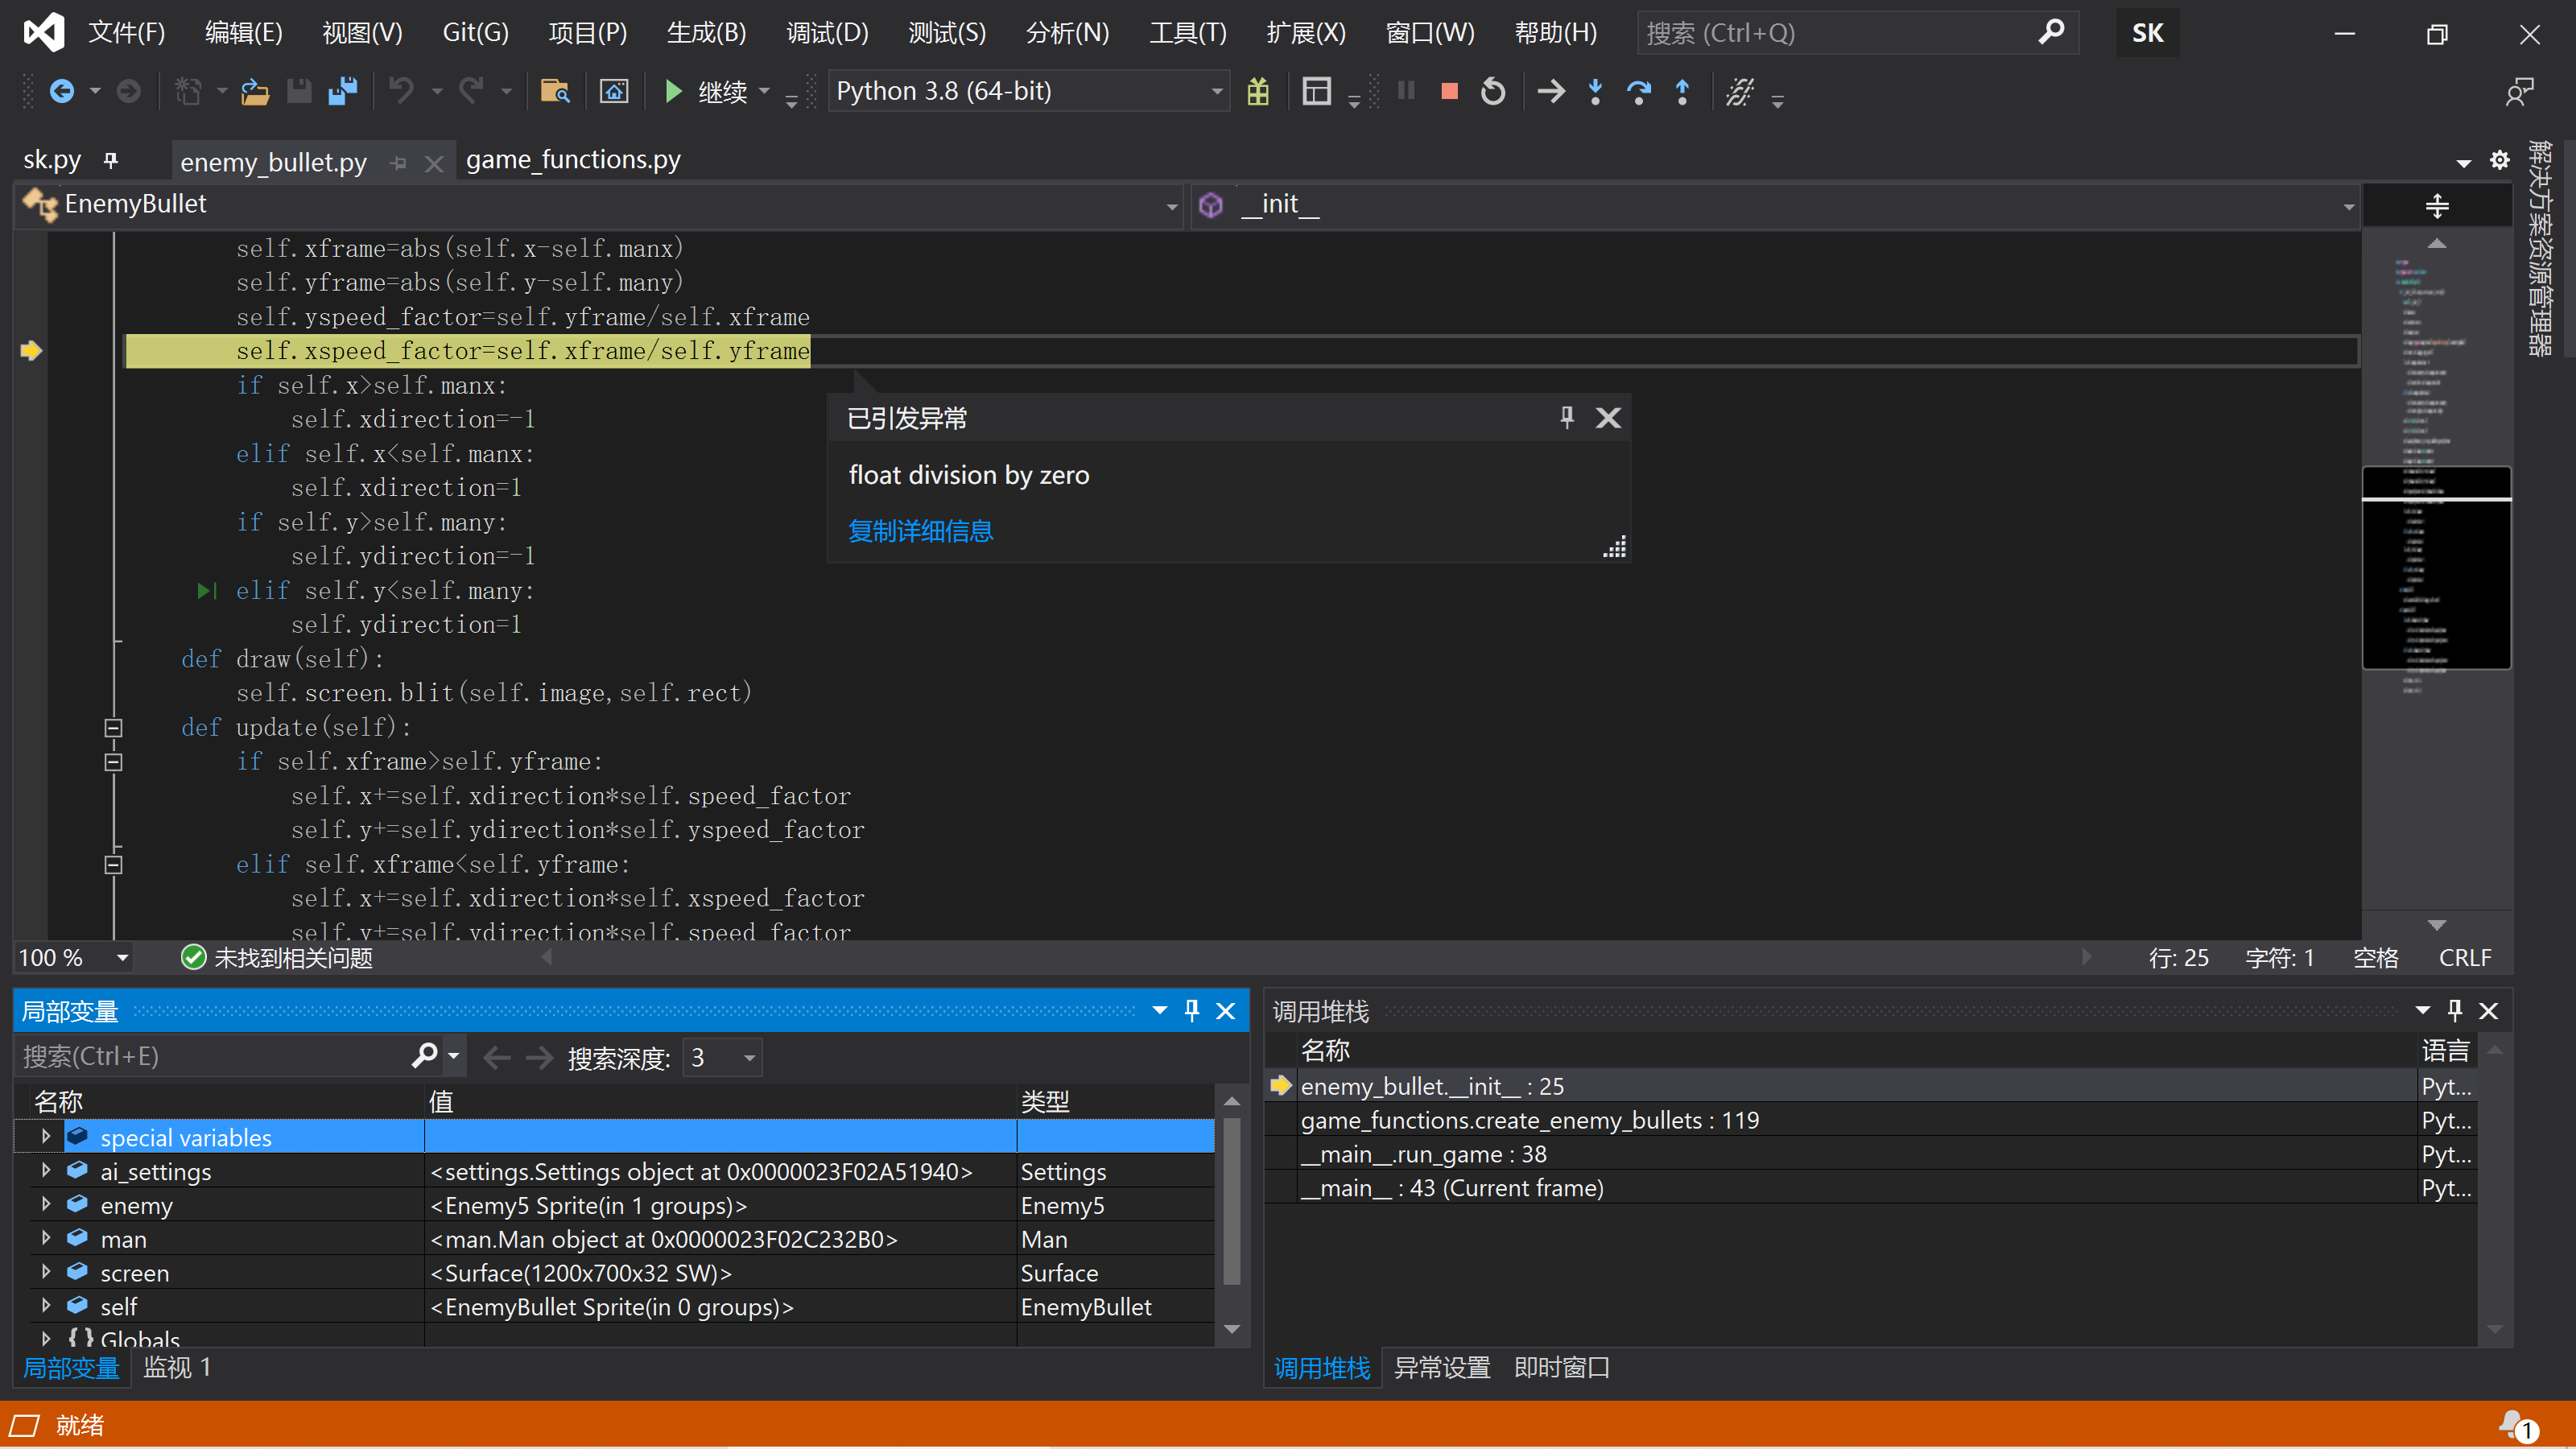The image size is (2576, 1449).
Task: Pin the exception popup open
Action: 1566,418
